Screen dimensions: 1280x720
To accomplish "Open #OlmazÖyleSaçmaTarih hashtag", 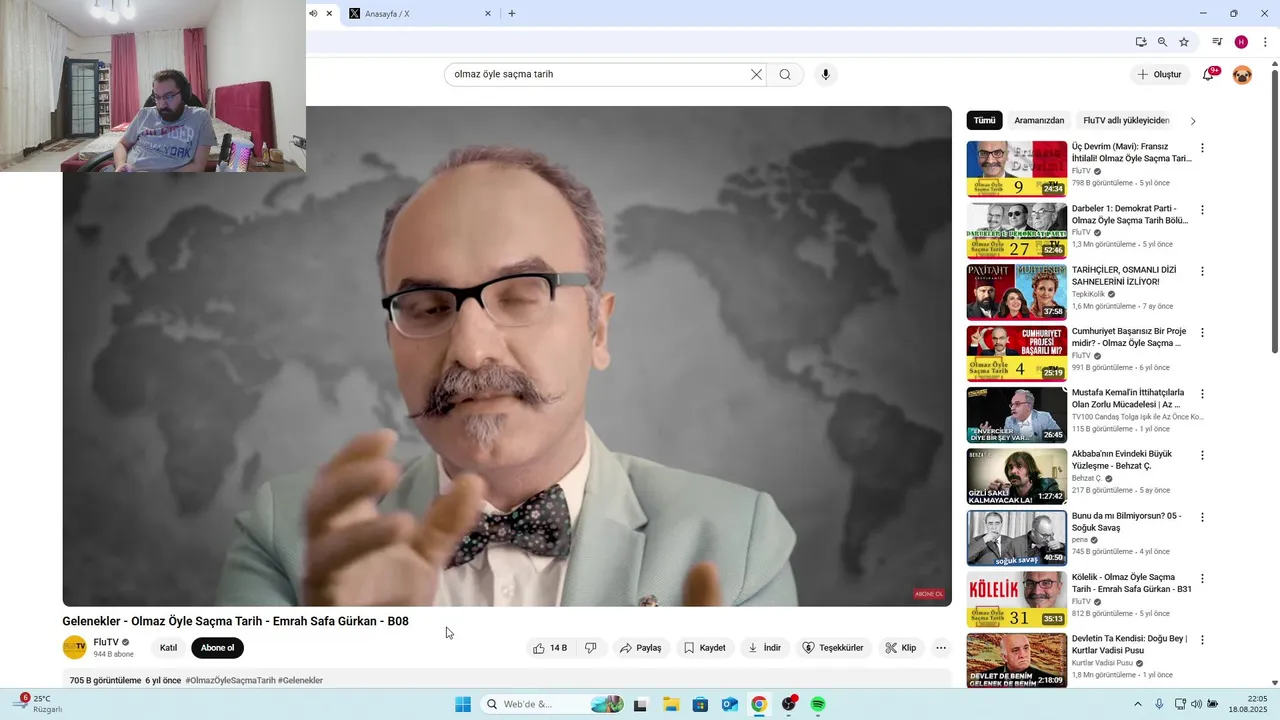I will coord(230,681).
